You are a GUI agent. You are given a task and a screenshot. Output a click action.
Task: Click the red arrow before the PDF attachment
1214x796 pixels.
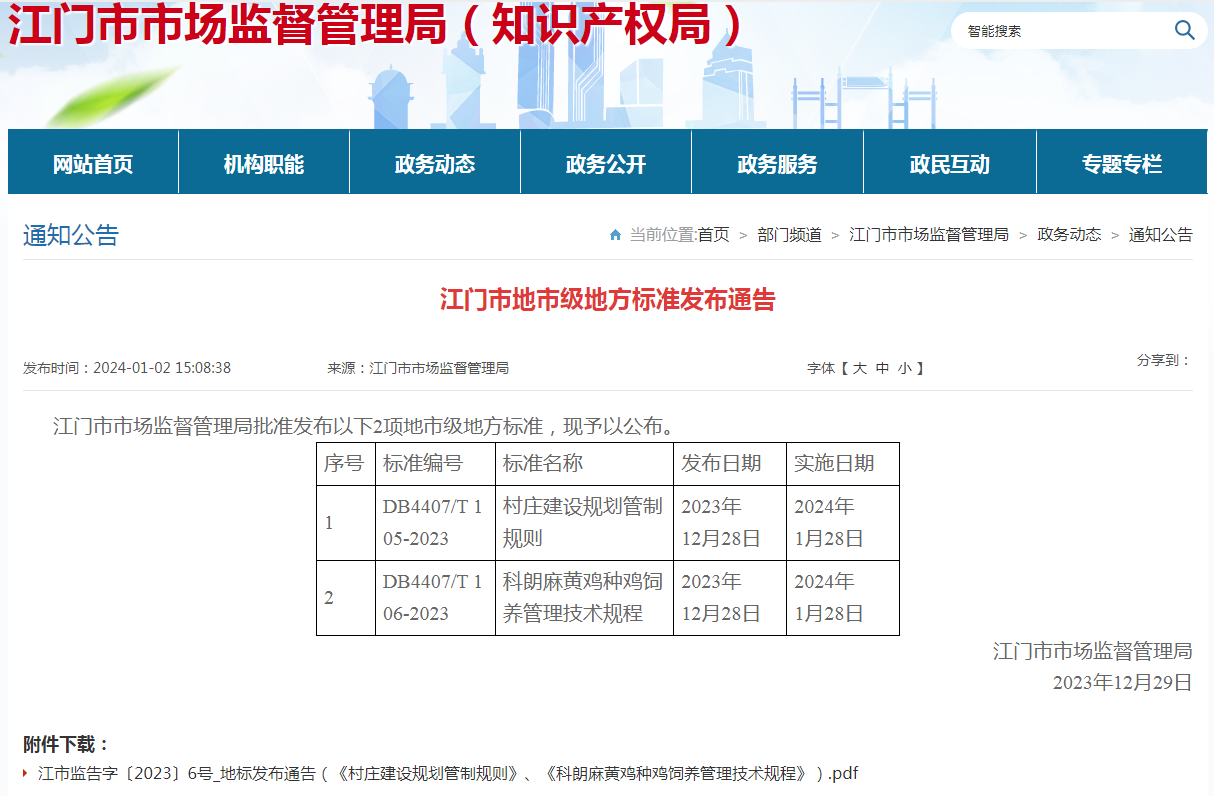coord(25,773)
